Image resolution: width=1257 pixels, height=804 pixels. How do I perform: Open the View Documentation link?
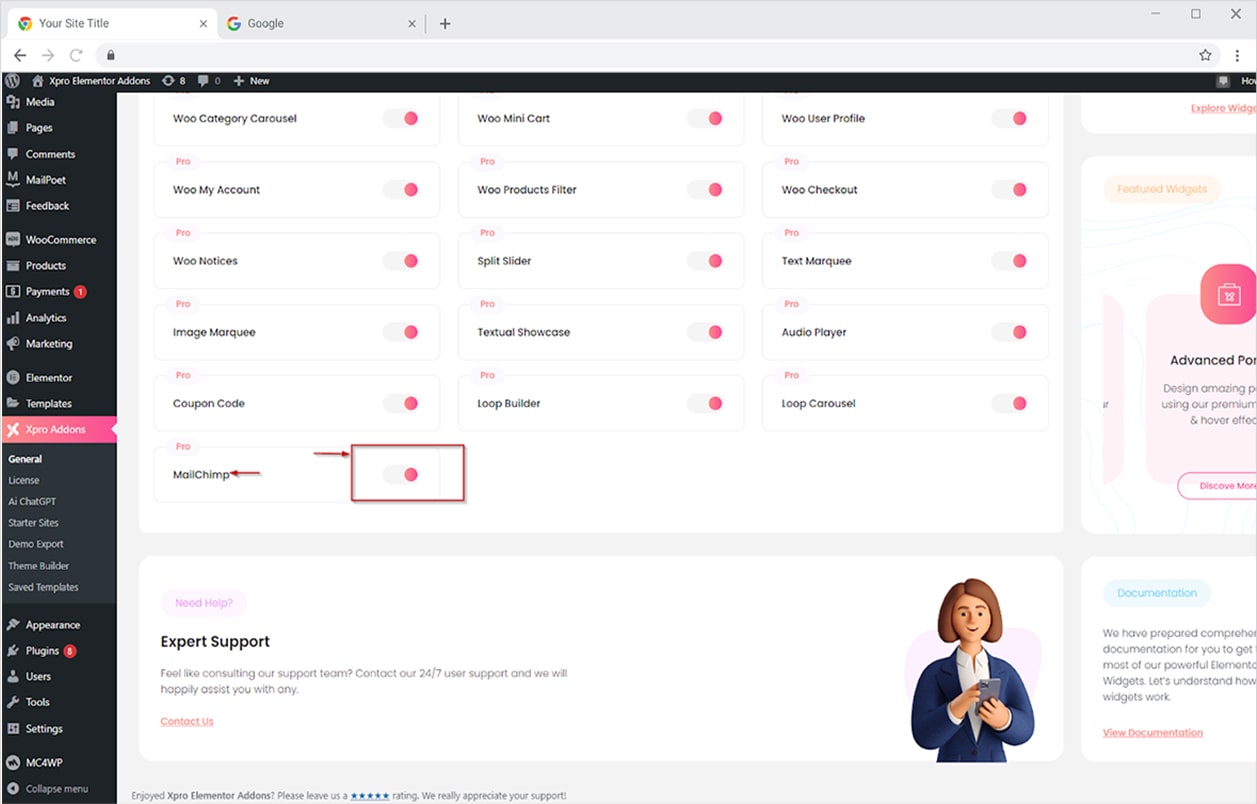(x=1152, y=732)
